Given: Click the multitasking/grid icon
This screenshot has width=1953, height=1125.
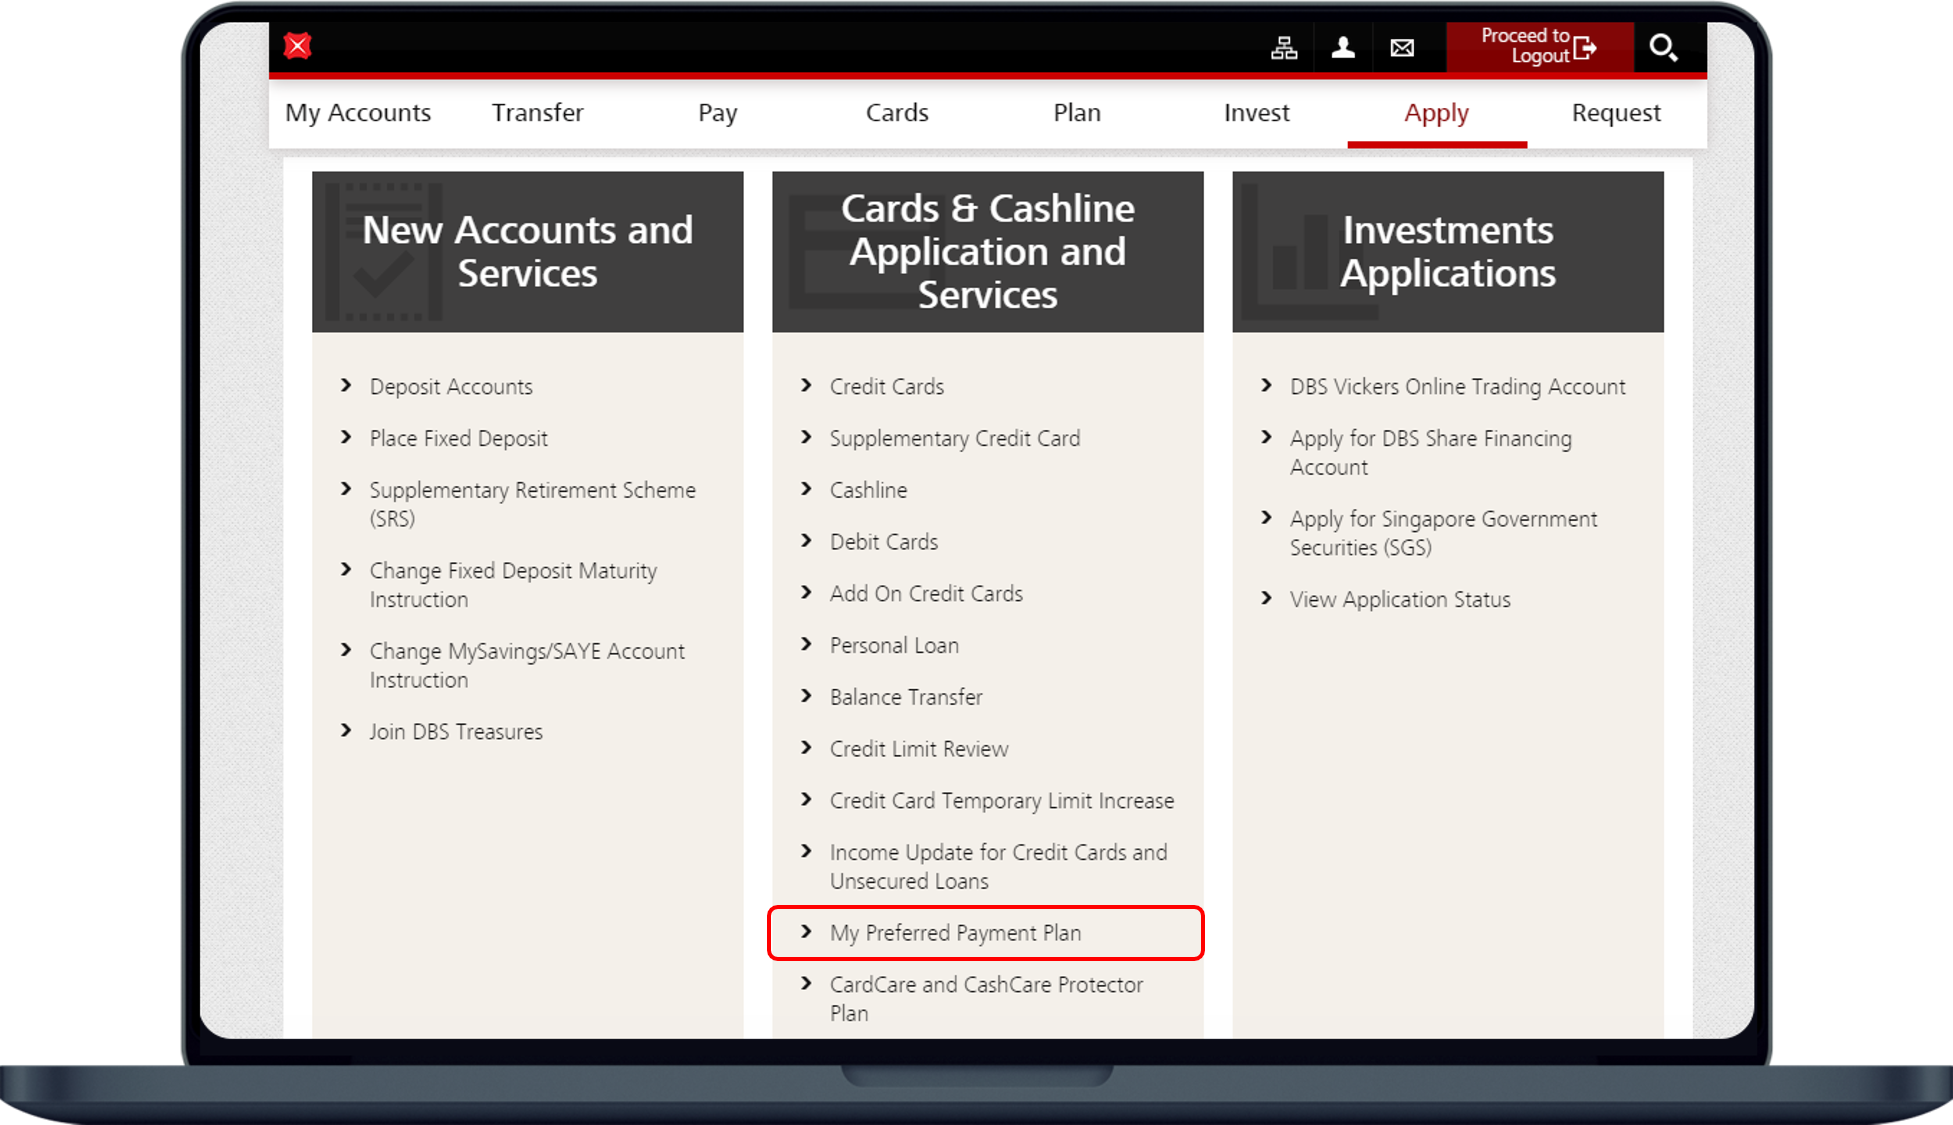Looking at the screenshot, I should click(1285, 47).
